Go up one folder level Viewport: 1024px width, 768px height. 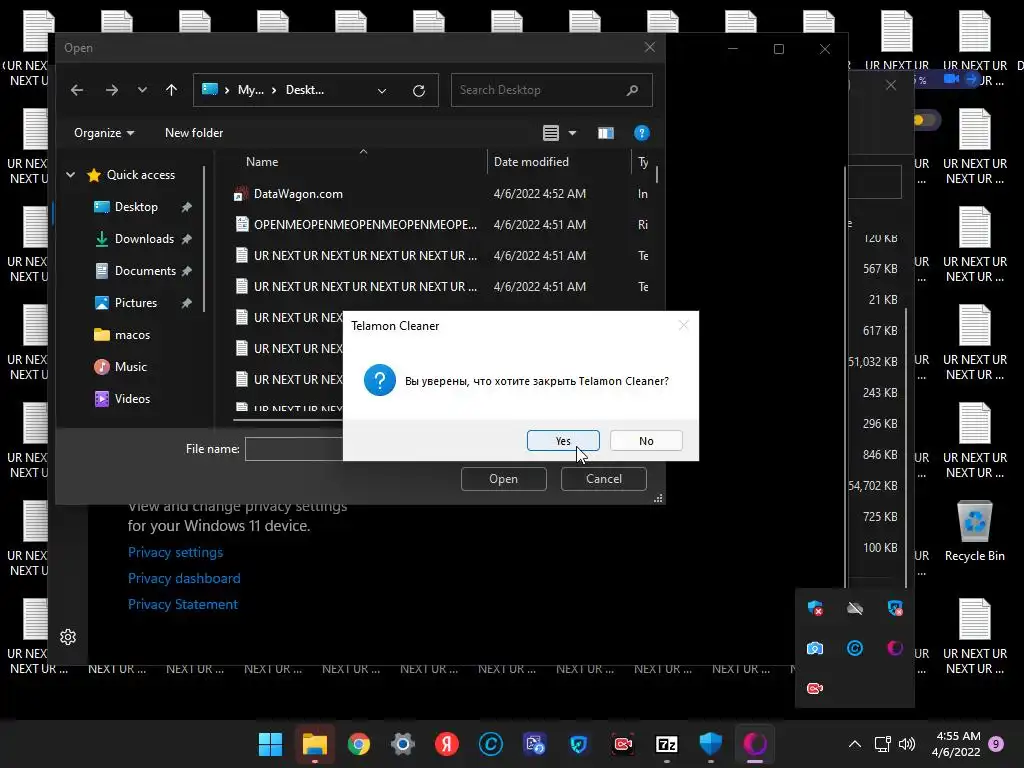pyautogui.click(x=171, y=90)
